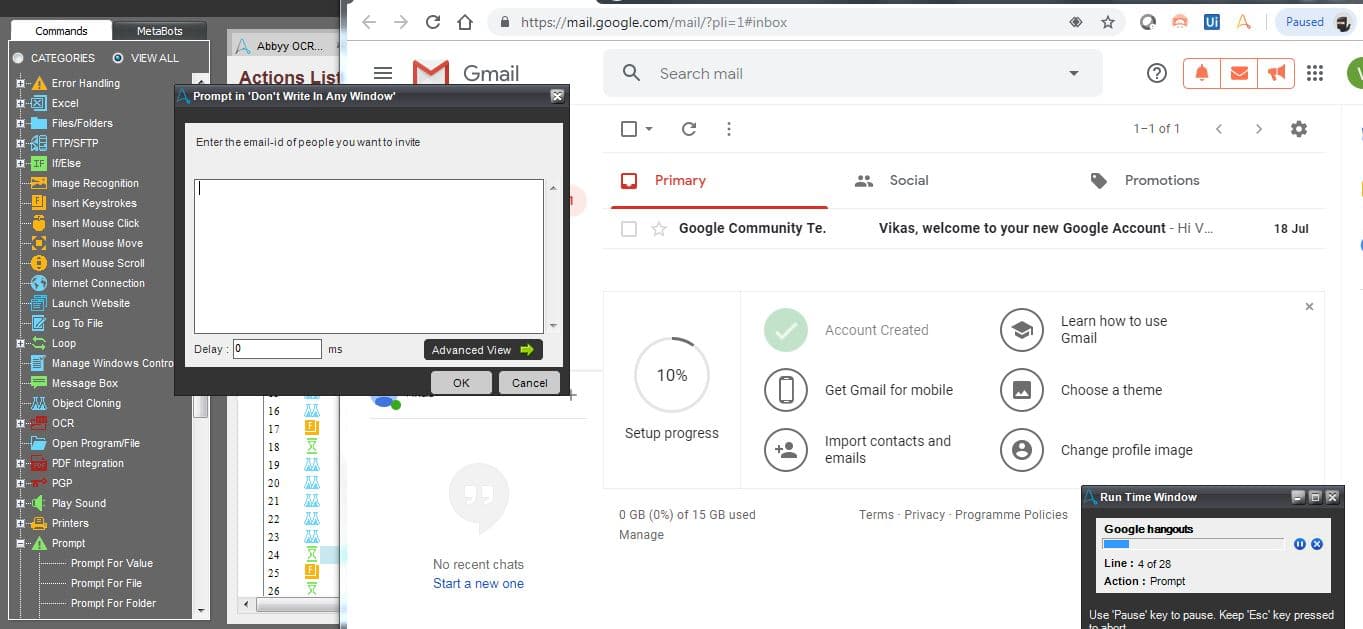
Task: Reload the Chrome page
Action: [x=433, y=22]
